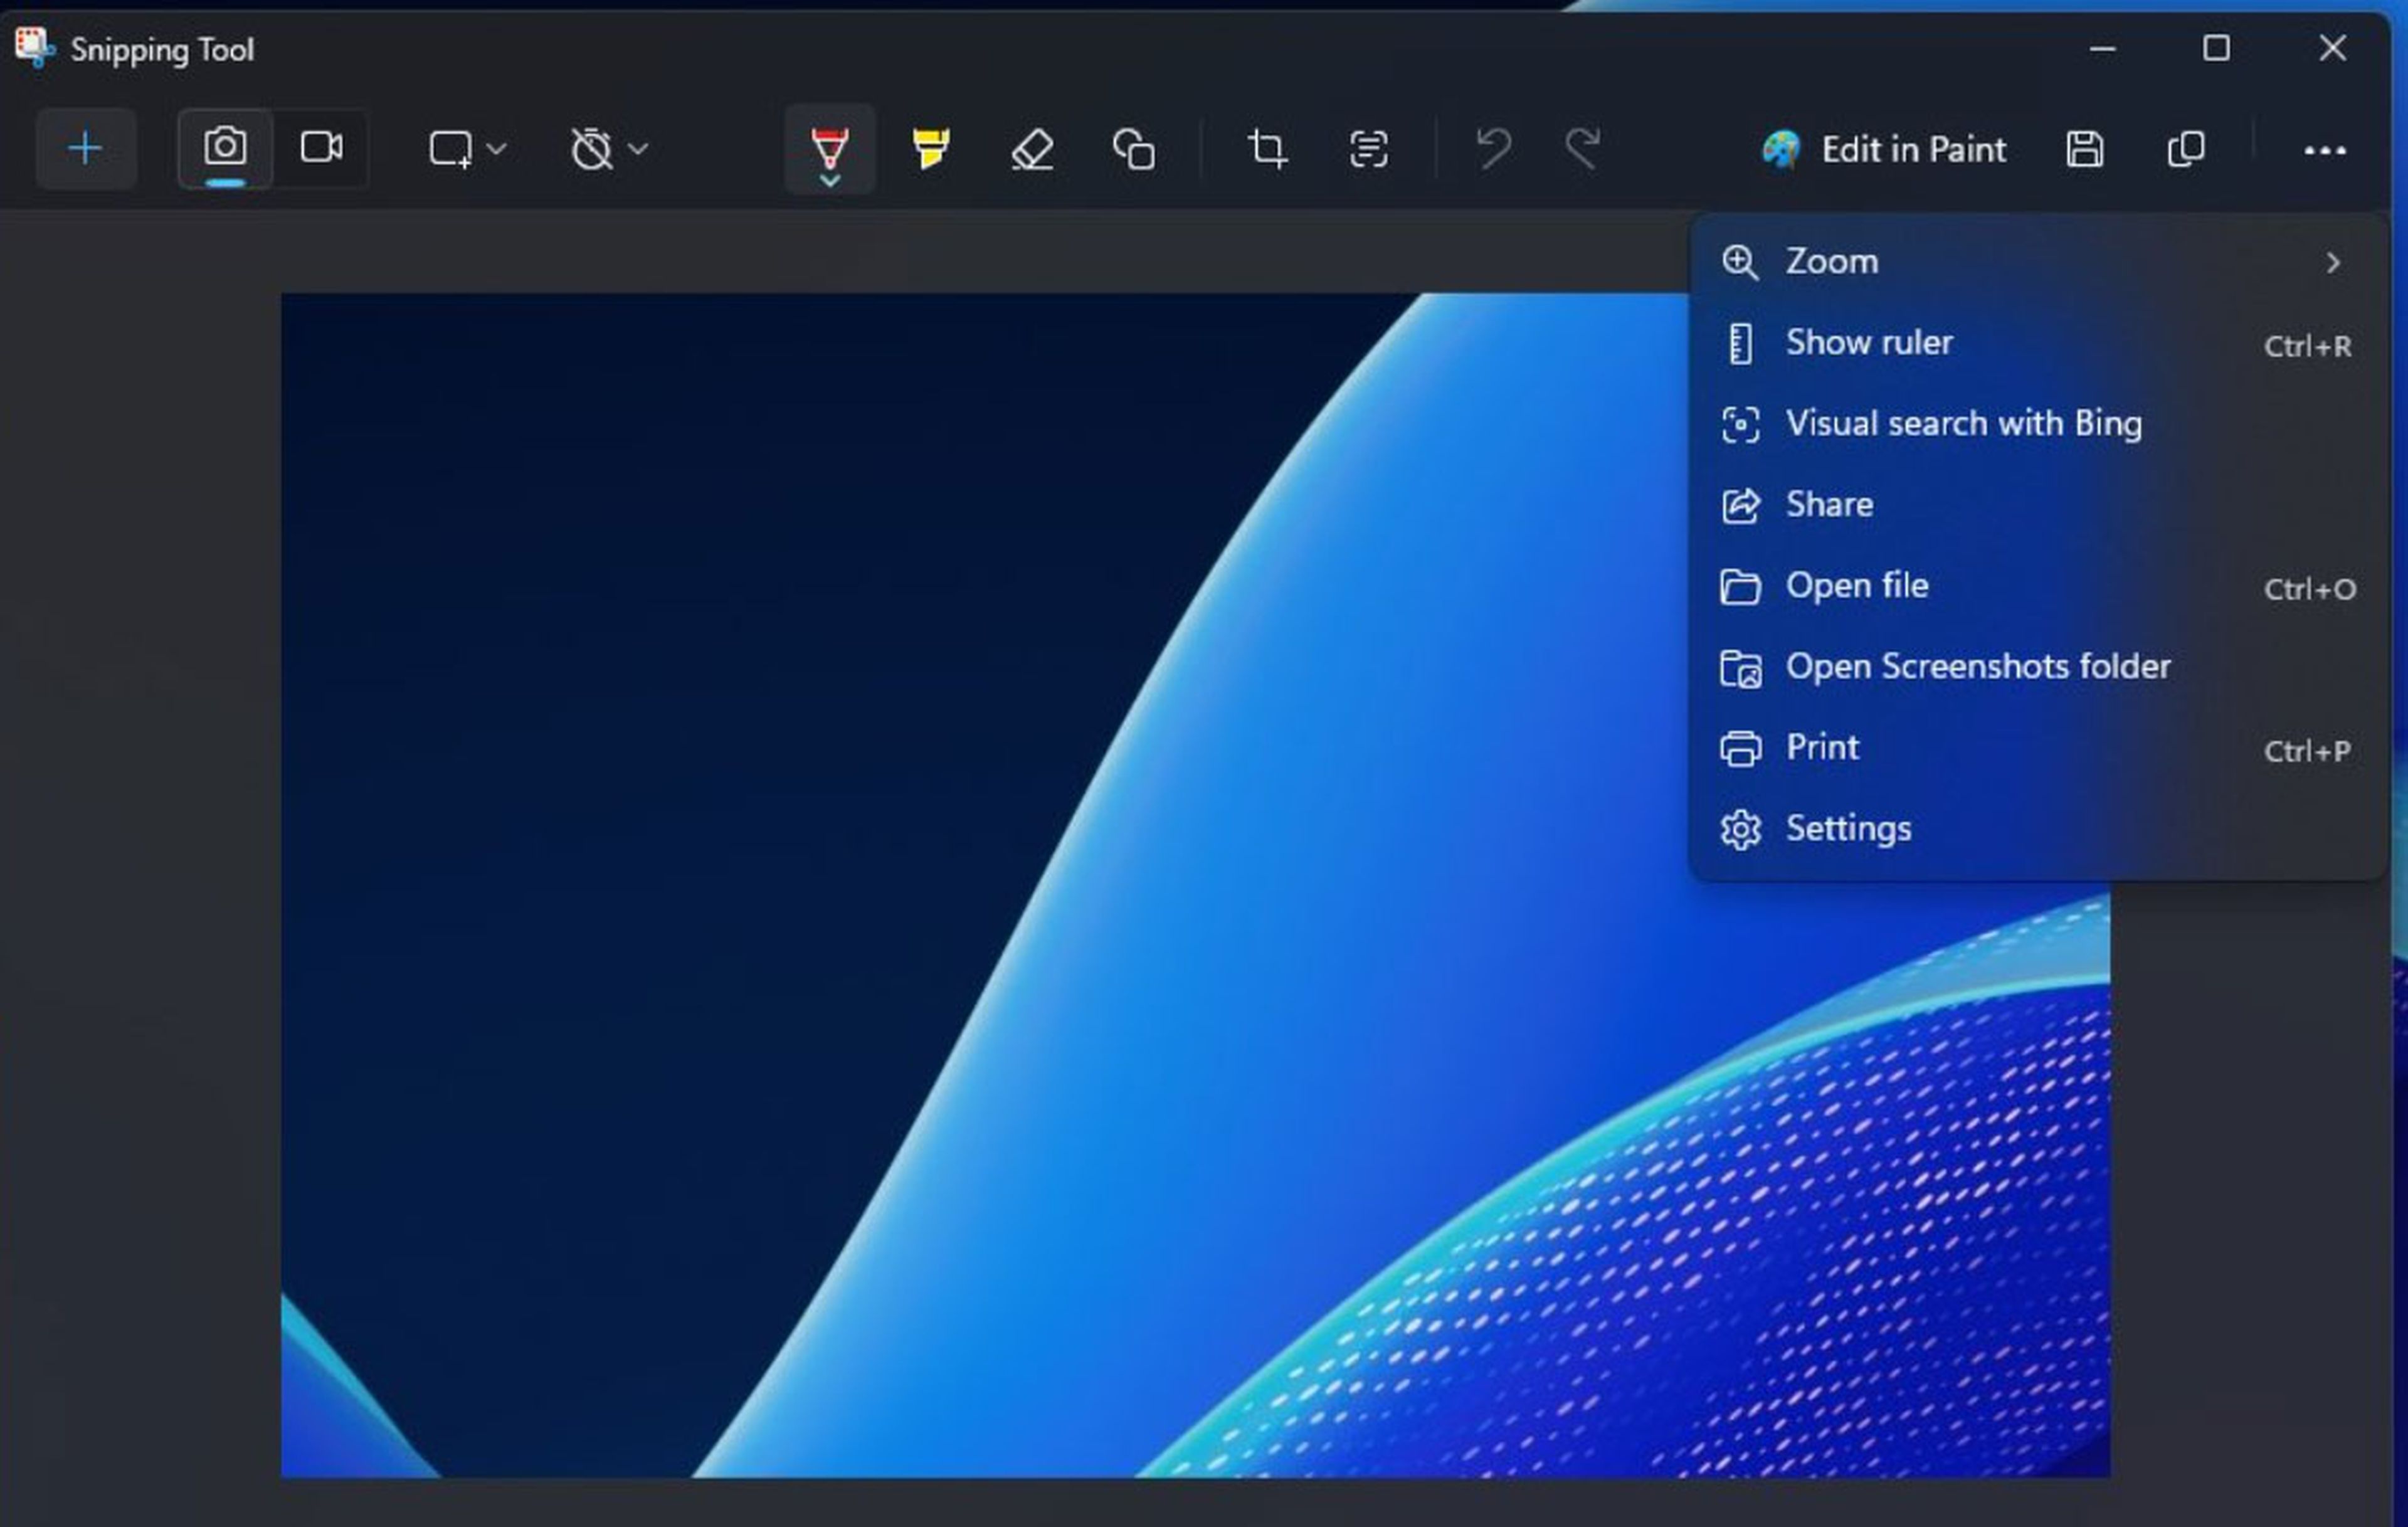Image resolution: width=2408 pixels, height=1527 pixels.
Task: Start a new snip with the plus button
Action: 86,148
